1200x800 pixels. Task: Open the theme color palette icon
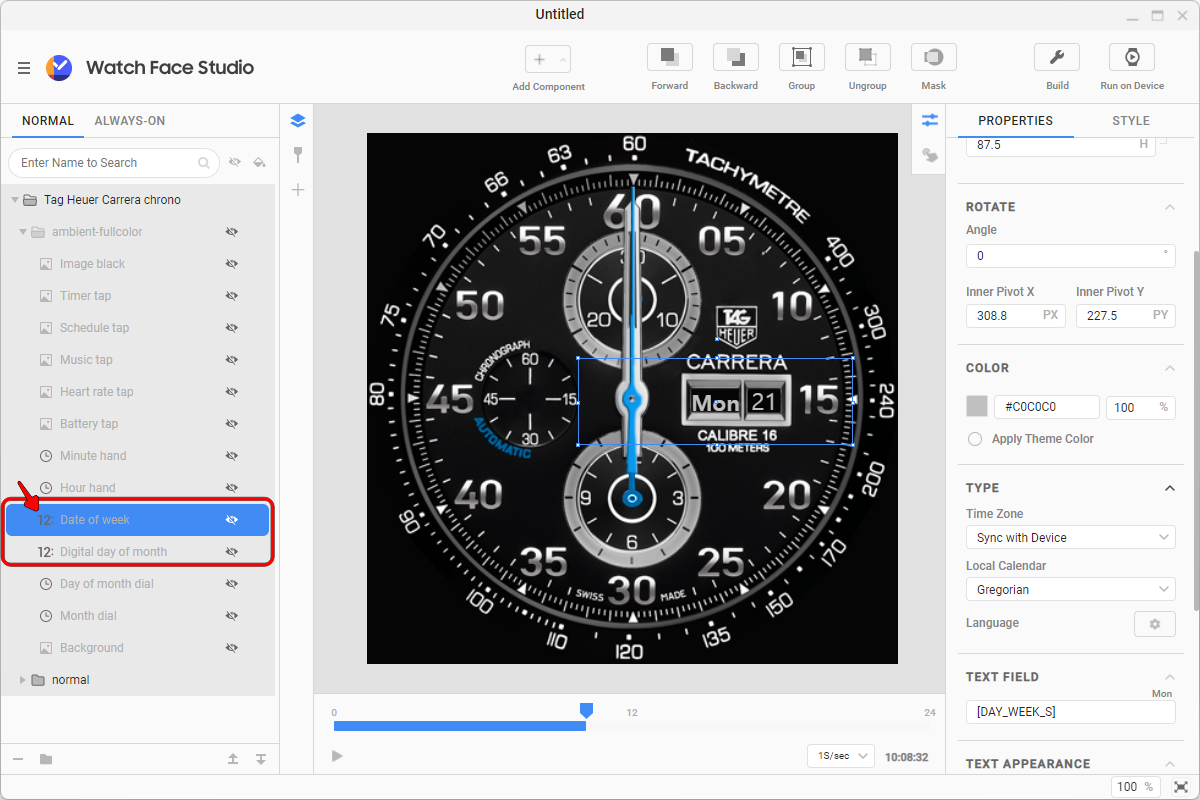click(930, 155)
